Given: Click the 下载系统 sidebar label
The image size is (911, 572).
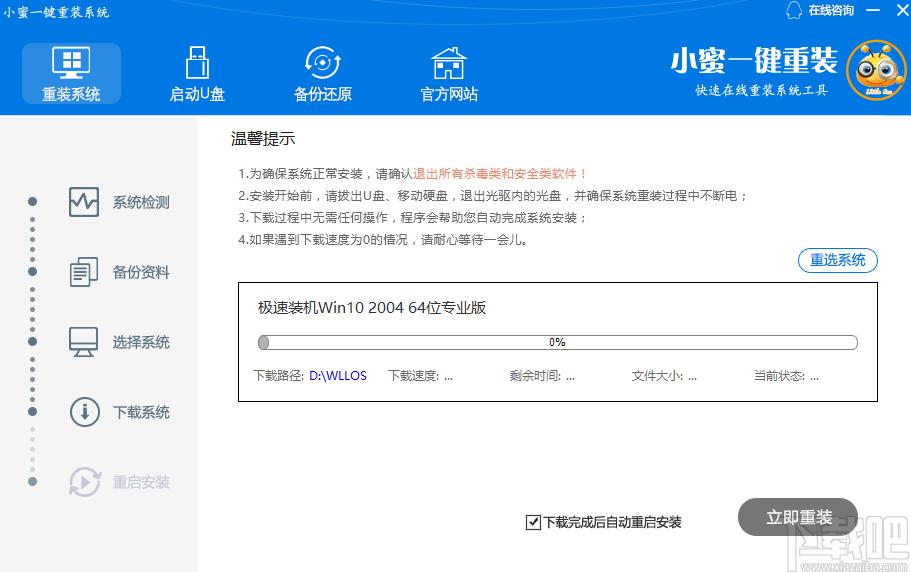Looking at the screenshot, I should tap(141, 412).
